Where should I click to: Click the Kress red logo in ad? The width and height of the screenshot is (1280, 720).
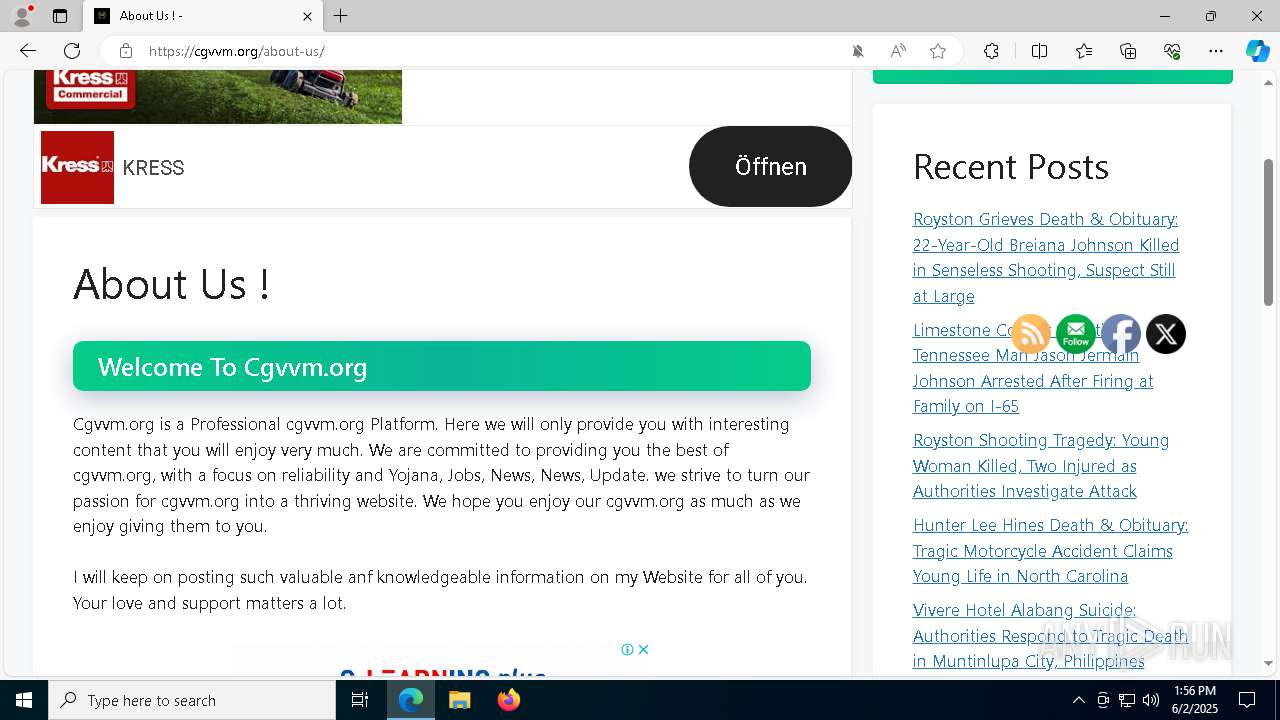click(x=77, y=167)
